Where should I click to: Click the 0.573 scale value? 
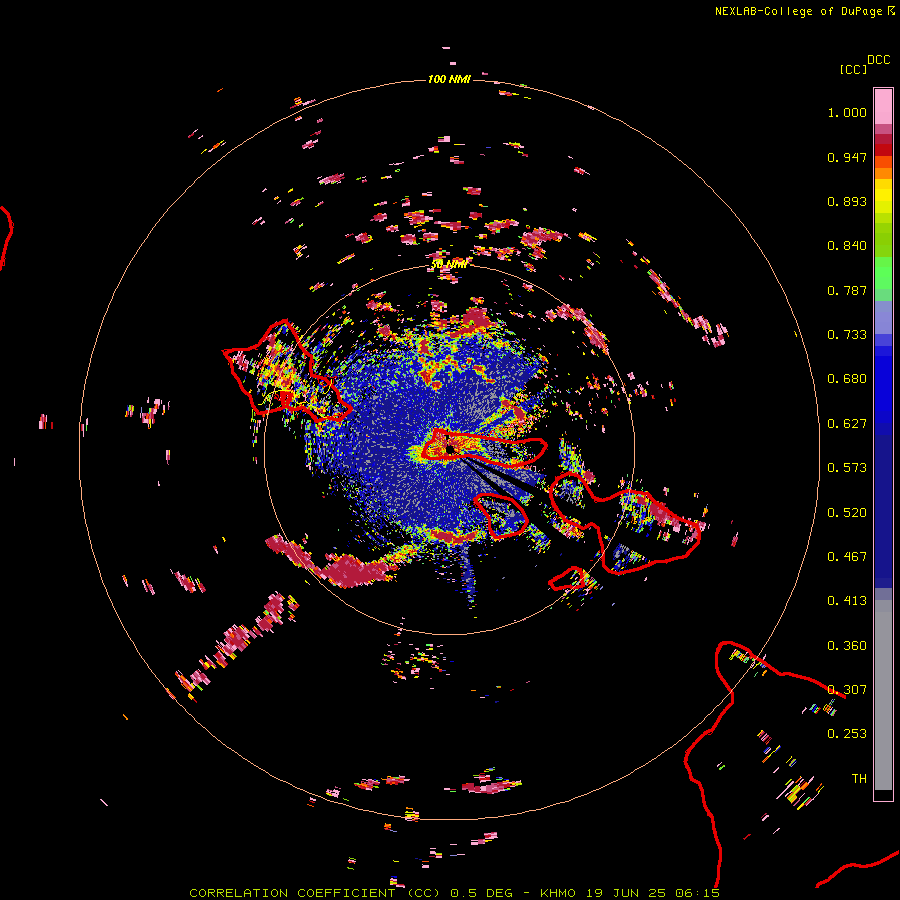tap(847, 468)
